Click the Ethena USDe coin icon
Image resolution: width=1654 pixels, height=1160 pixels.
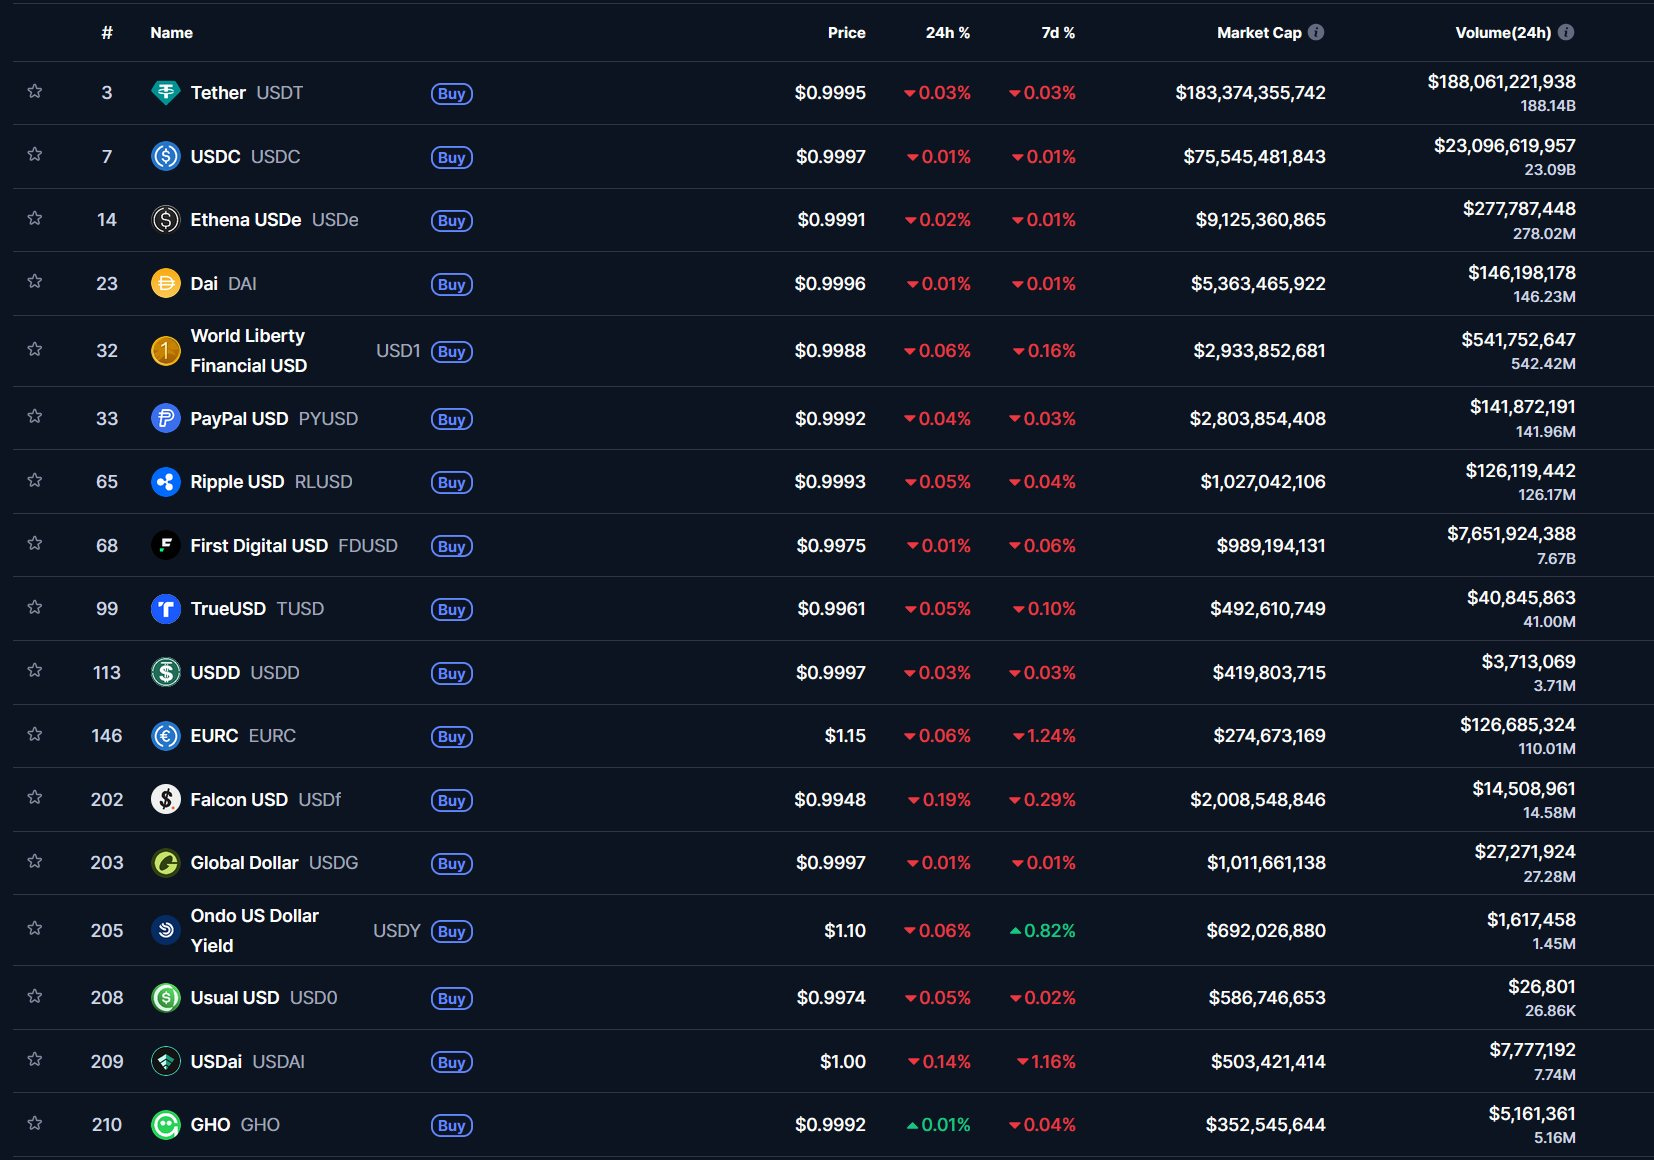(x=165, y=219)
